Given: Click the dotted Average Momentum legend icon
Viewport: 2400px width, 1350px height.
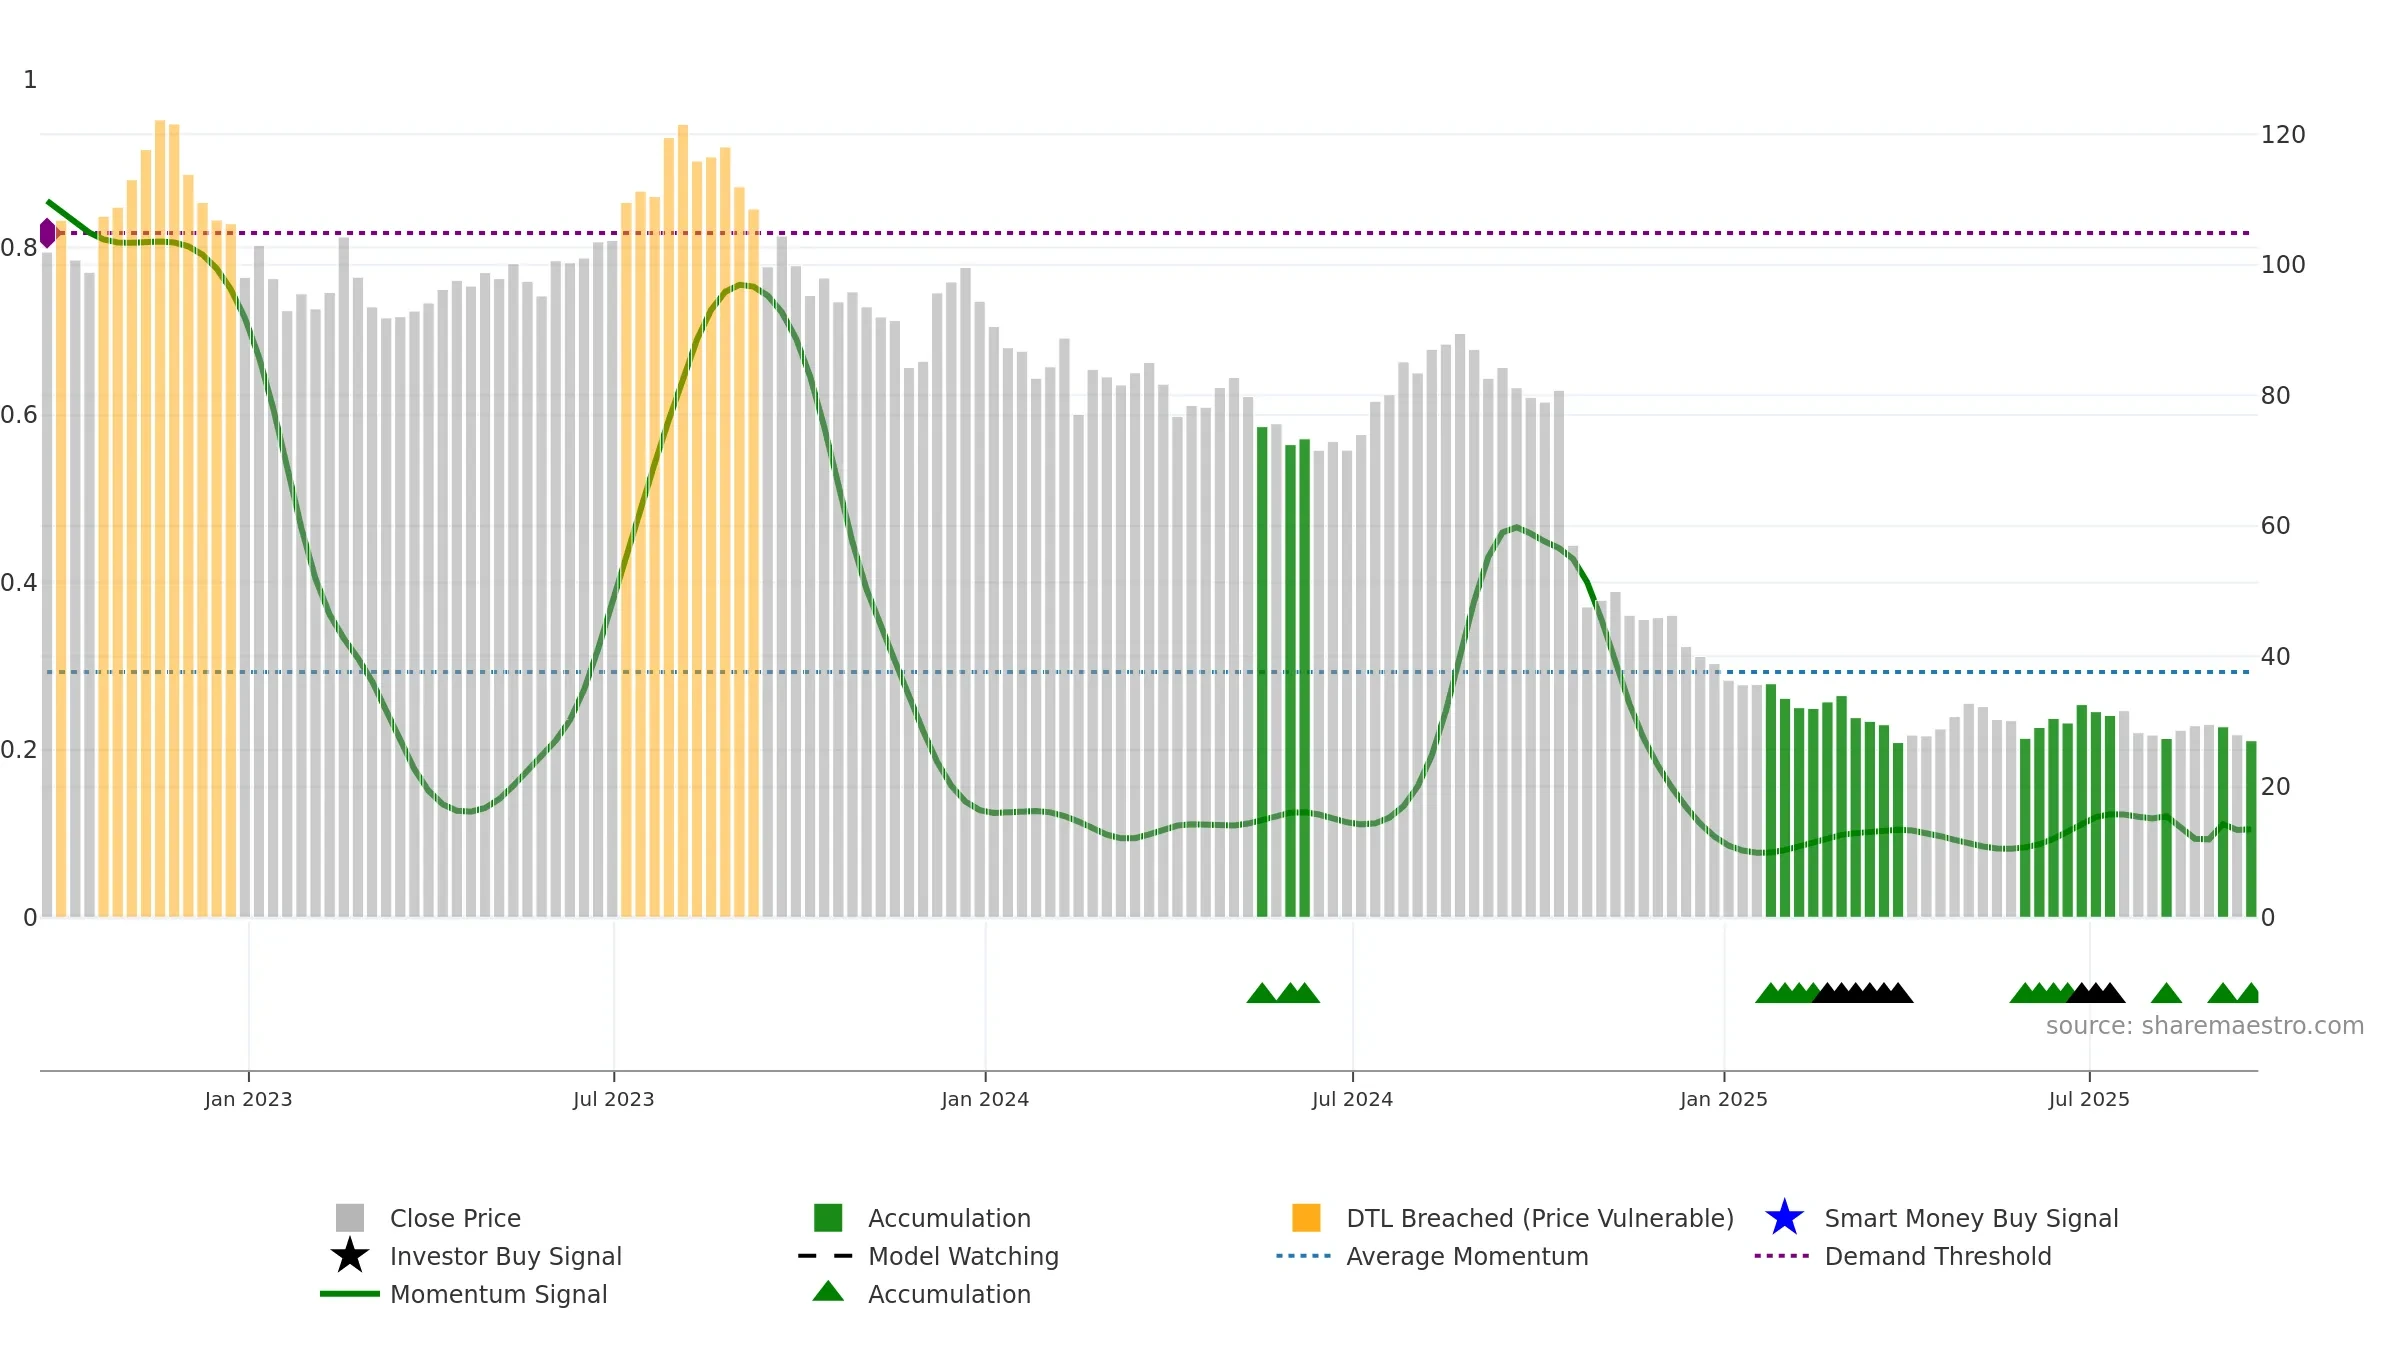Looking at the screenshot, I should (1304, 1256).
